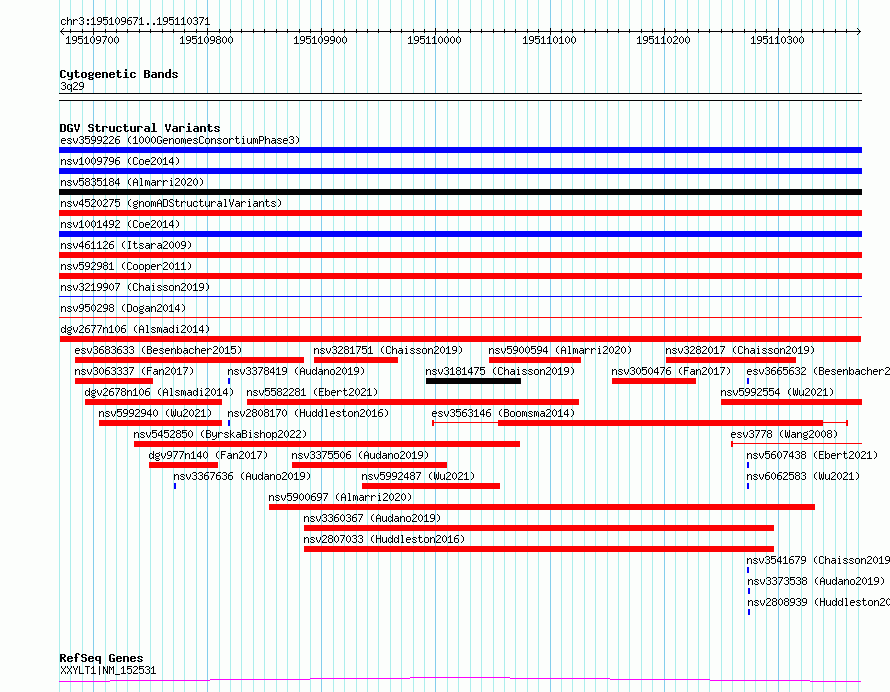Select the black nsv5835184 variant bar
This screenshot has height=692, width=890.
pyautogui.click(x=460, y=192)
